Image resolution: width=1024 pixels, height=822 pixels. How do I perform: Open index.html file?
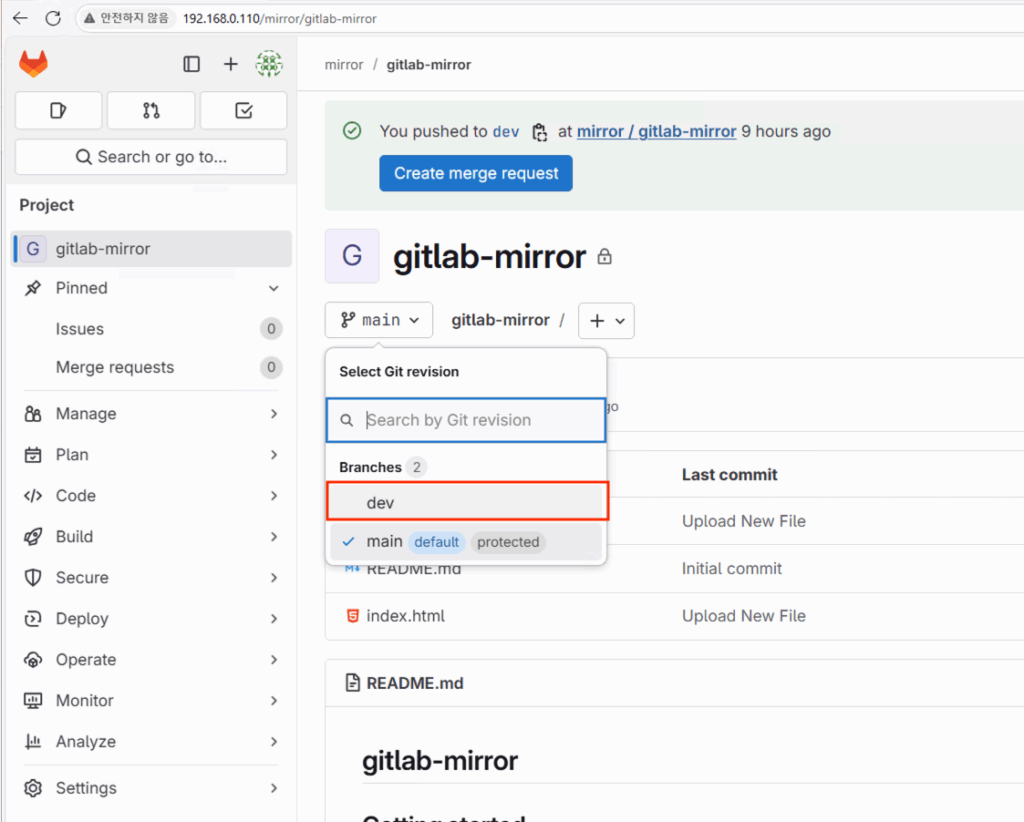(406, 616)
